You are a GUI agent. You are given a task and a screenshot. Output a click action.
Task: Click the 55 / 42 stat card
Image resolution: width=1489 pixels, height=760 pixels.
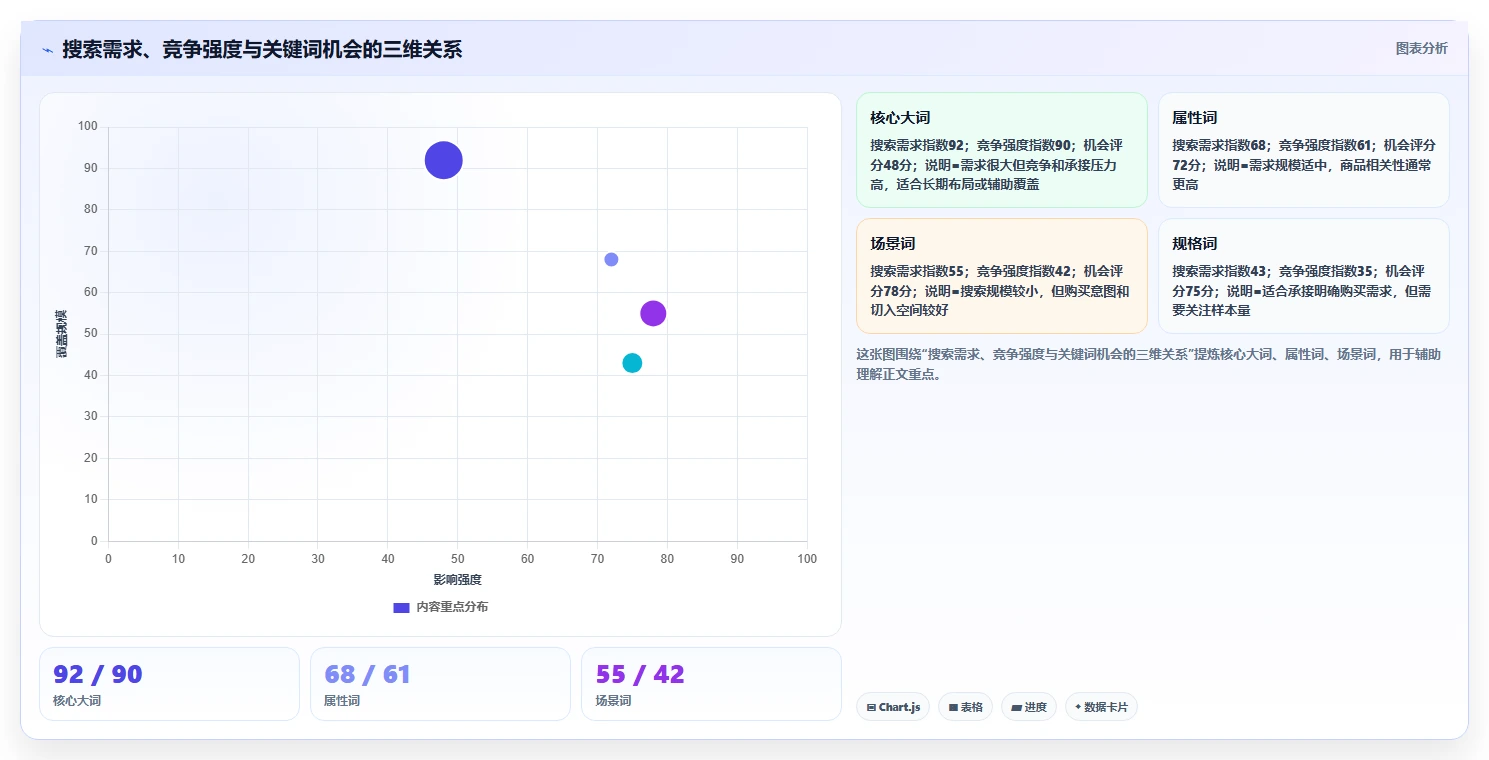point(711,684)
